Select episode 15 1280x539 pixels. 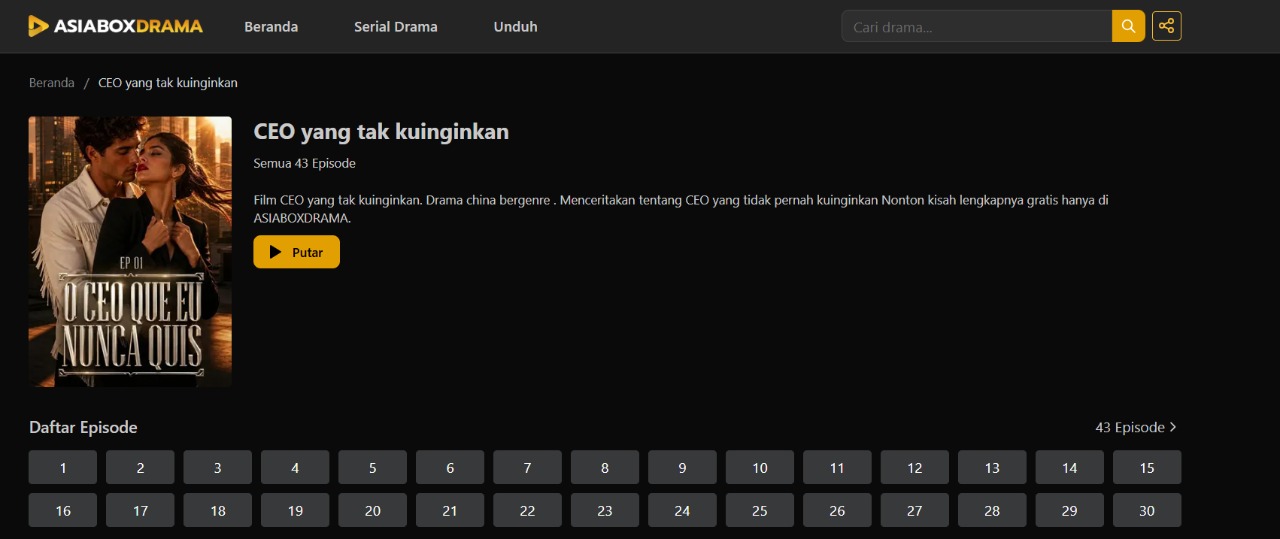(x=1147, y=467)
